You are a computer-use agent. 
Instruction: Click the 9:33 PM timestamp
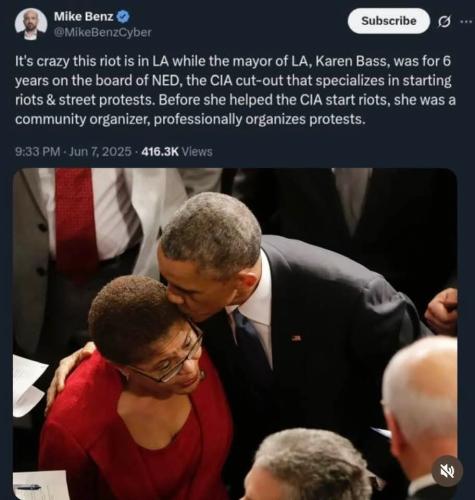point(38,152)
